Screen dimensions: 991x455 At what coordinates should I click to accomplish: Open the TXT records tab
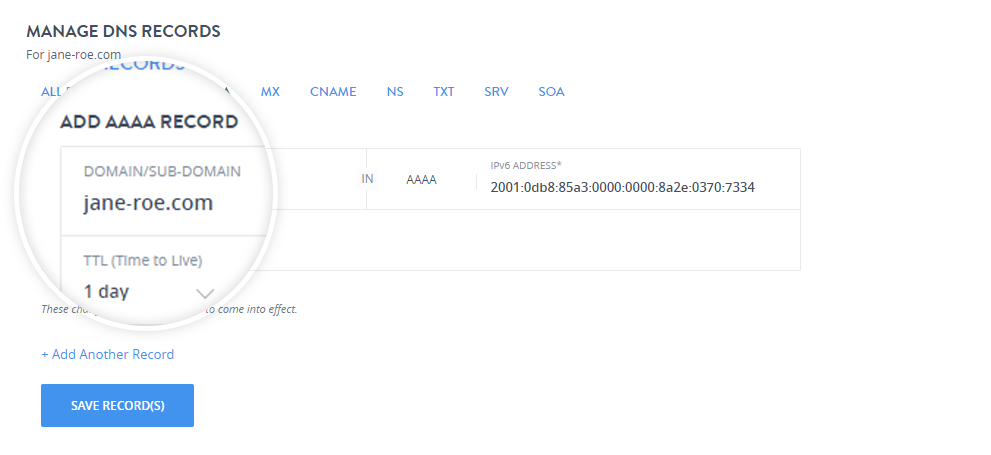[444, 92]
